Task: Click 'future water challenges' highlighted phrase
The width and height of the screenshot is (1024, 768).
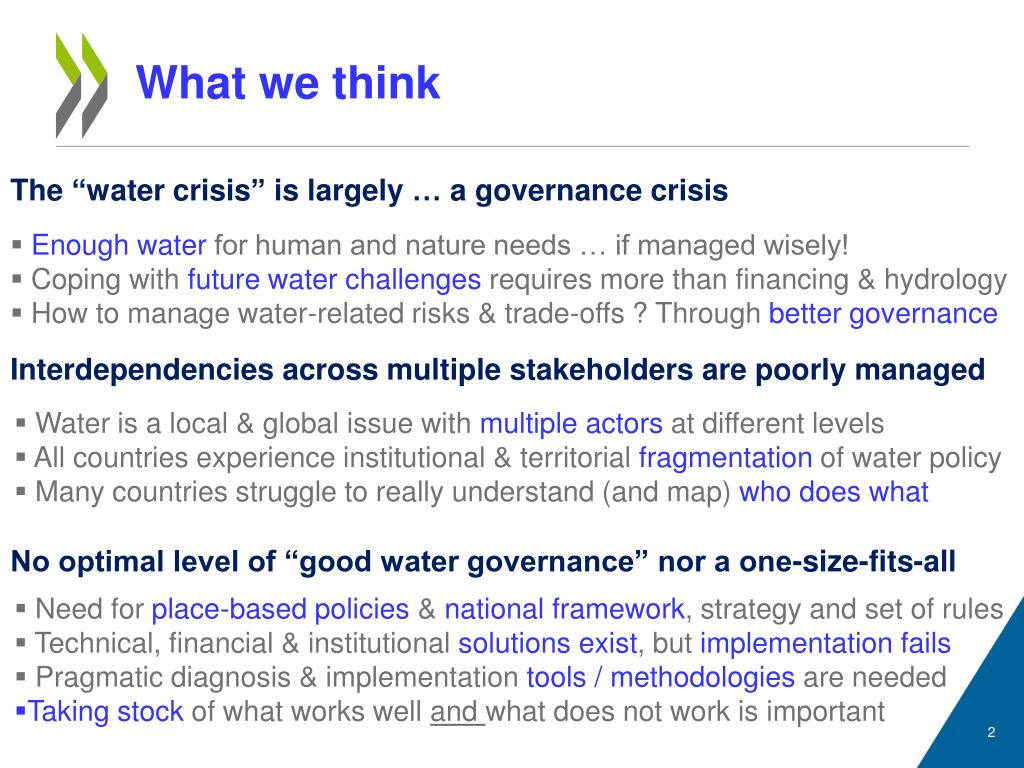Action: click(334, 280)
